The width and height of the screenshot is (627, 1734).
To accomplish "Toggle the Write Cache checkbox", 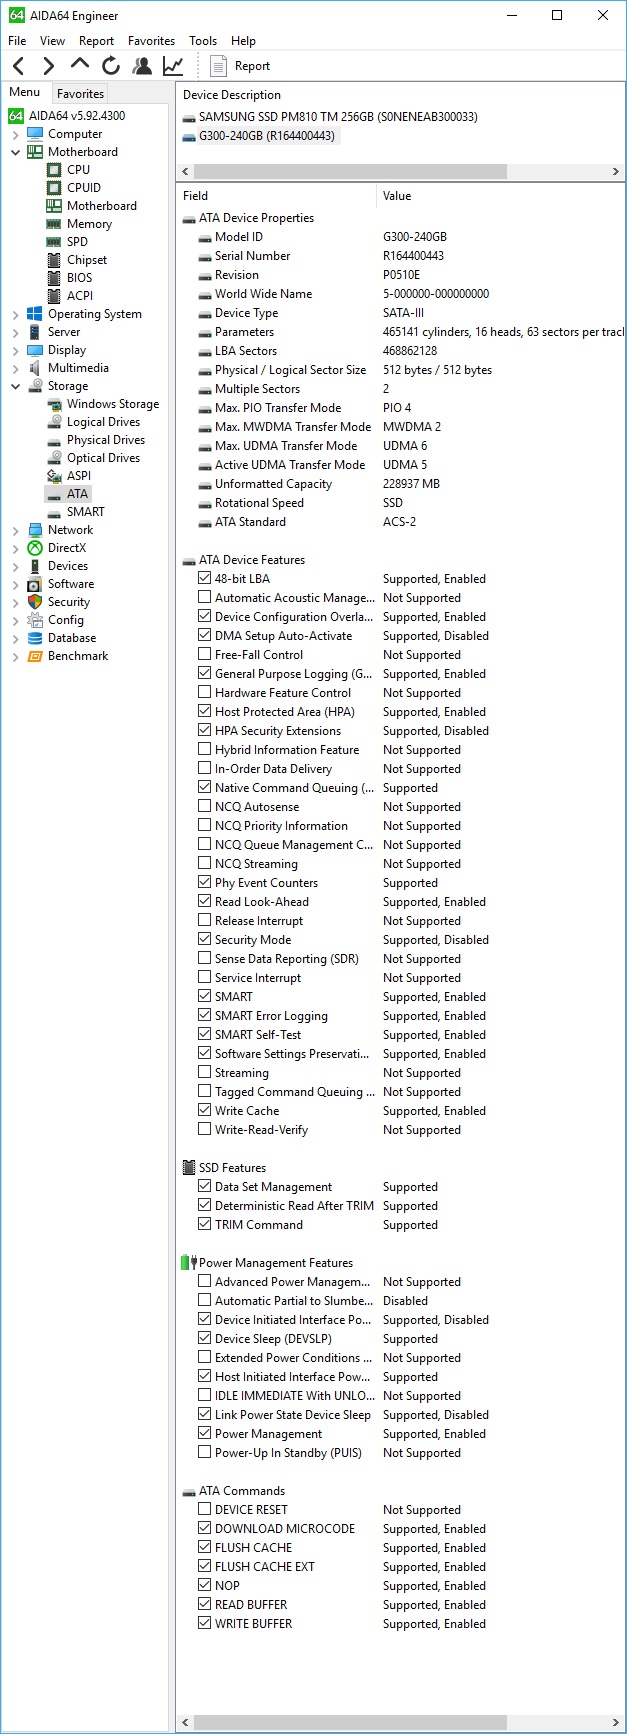I will click(205, 1111).
